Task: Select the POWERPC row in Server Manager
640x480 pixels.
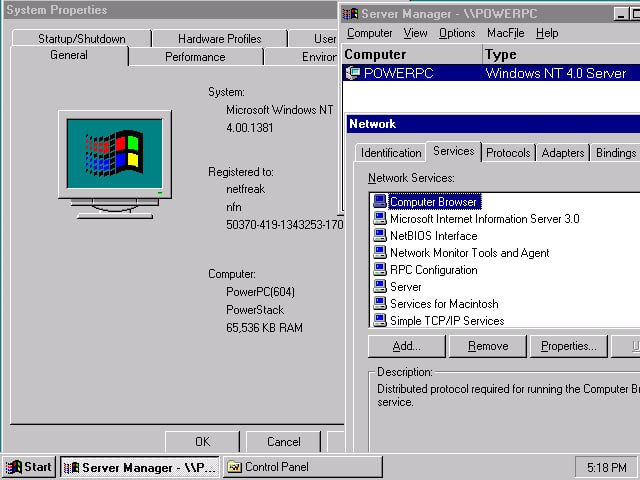Action: [x=491, y=73]
